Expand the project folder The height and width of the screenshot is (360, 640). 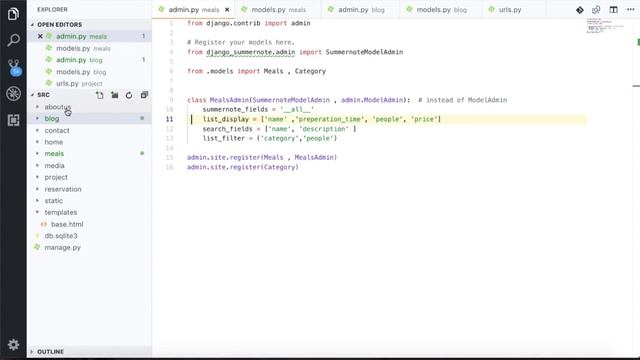pyautogui.click(x=56, y=178)
